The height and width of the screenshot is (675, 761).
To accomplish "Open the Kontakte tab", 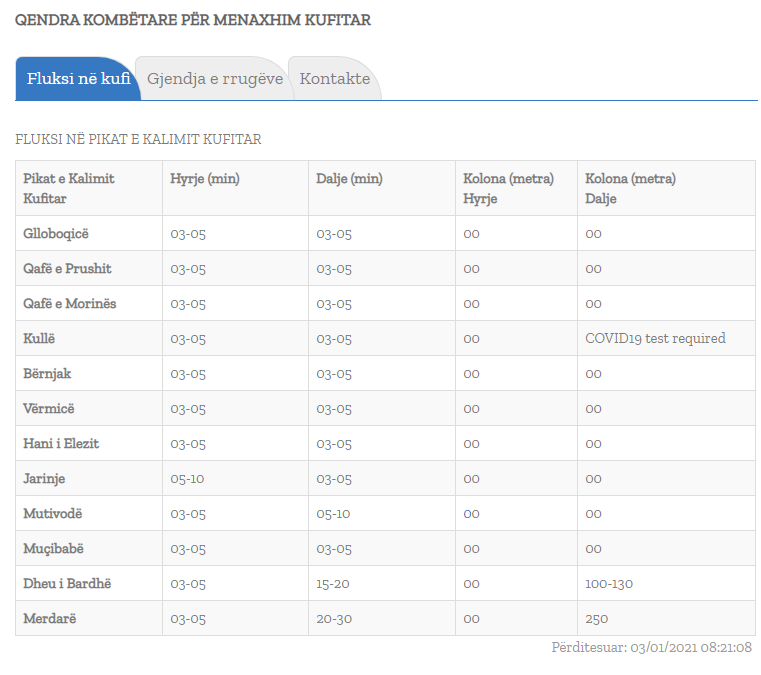I will coord(334,79).
